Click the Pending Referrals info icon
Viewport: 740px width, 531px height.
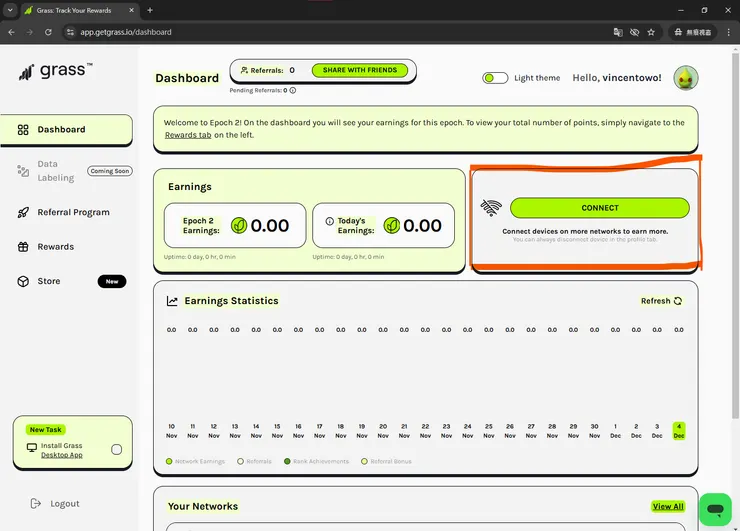click(293, 91)
